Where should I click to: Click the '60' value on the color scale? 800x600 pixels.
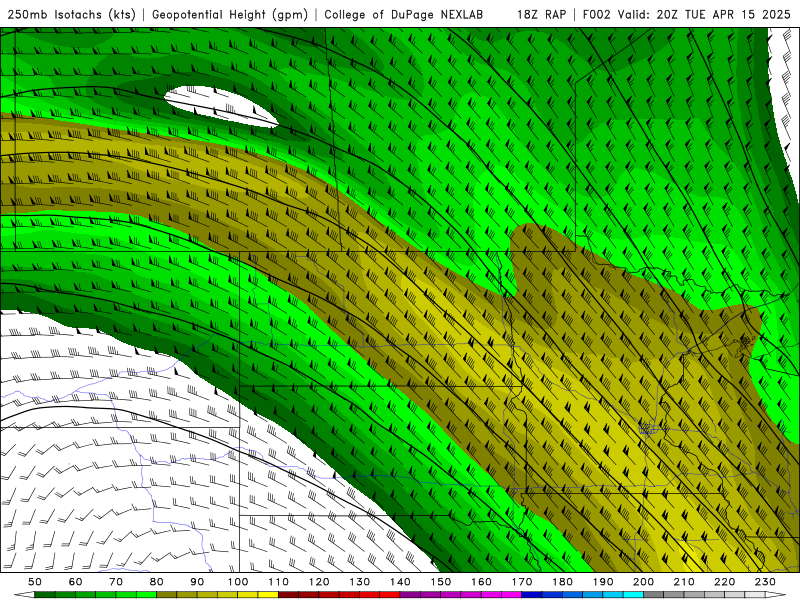(75, 582)
